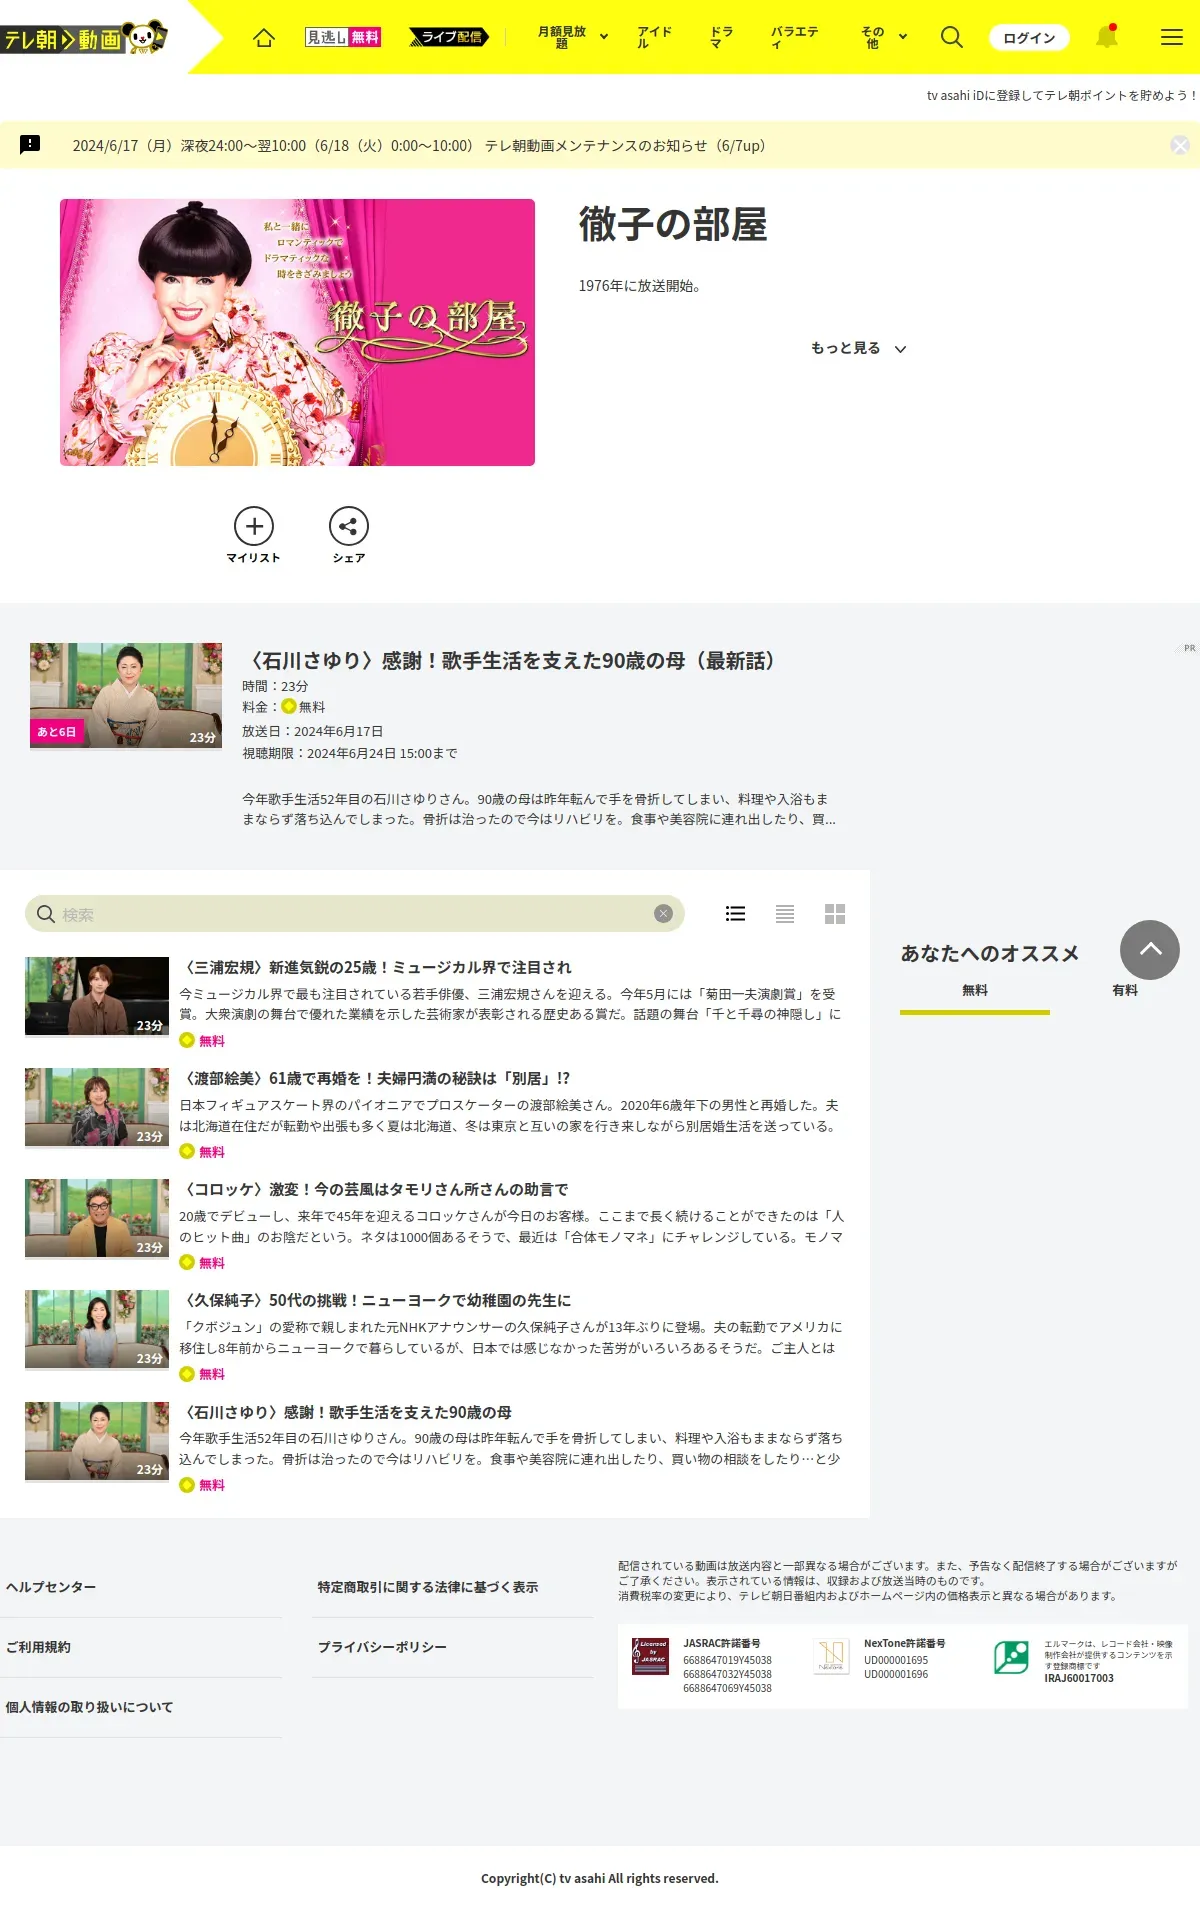
Task: Click the ログイン button
Action: tap(1029, 38)
